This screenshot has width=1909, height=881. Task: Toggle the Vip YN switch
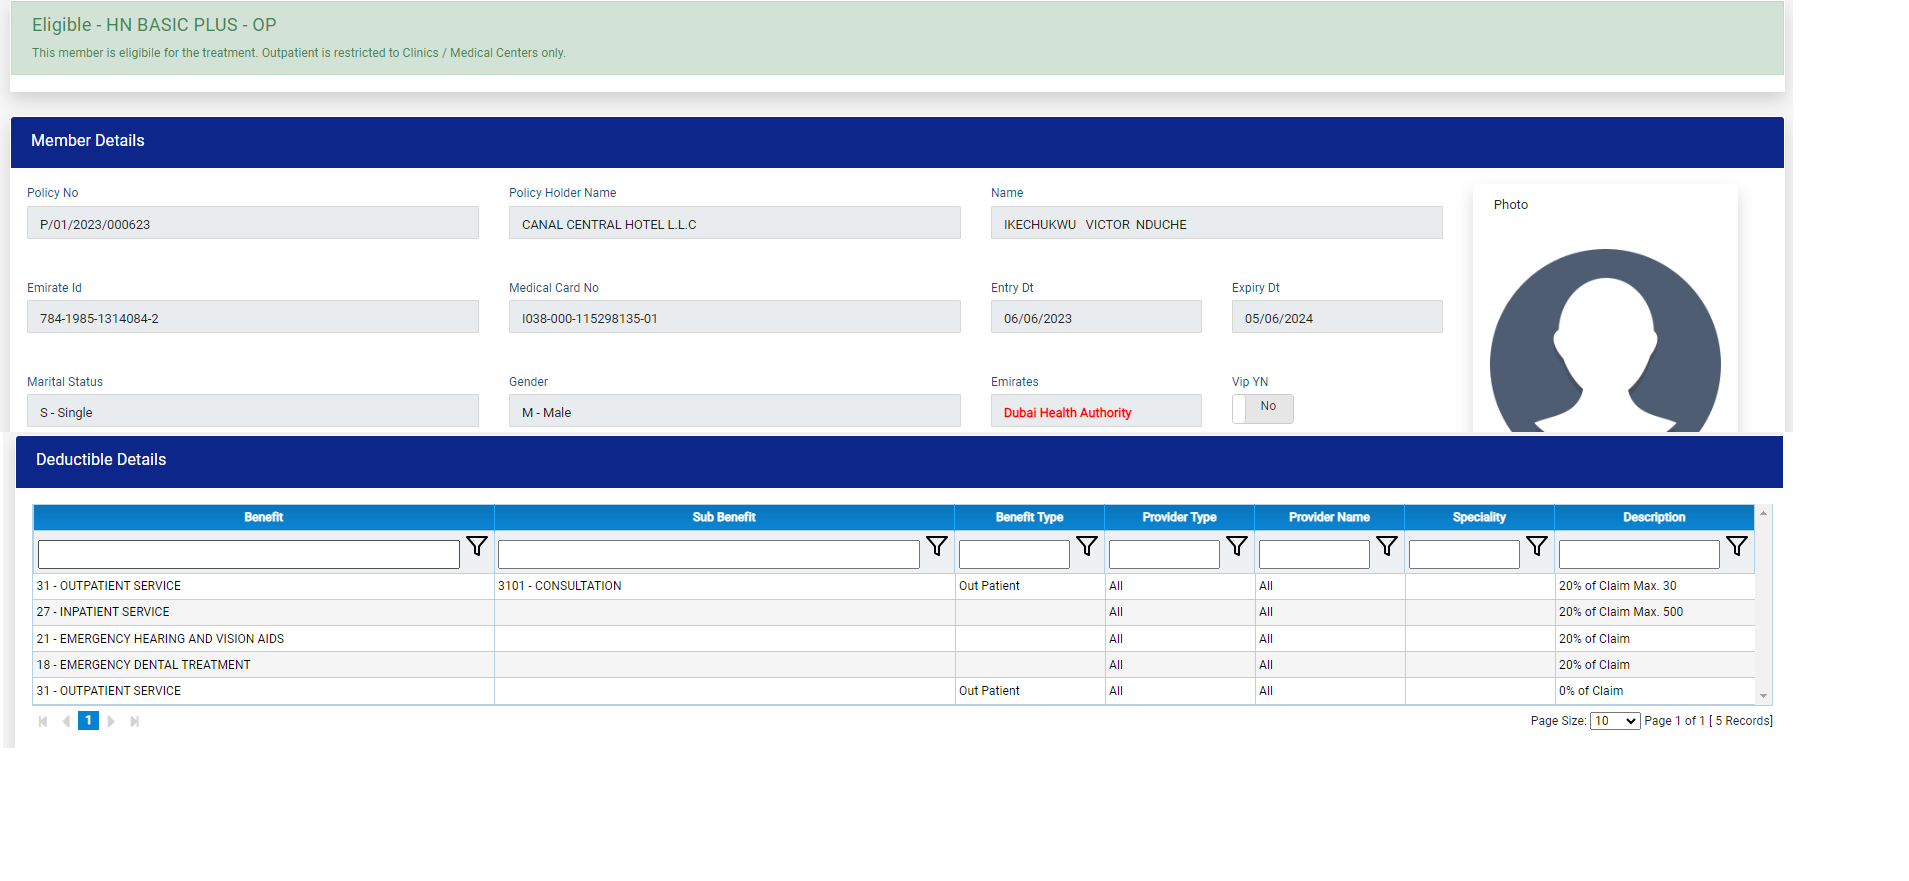pyautogui.click(x=1262, y=408)
